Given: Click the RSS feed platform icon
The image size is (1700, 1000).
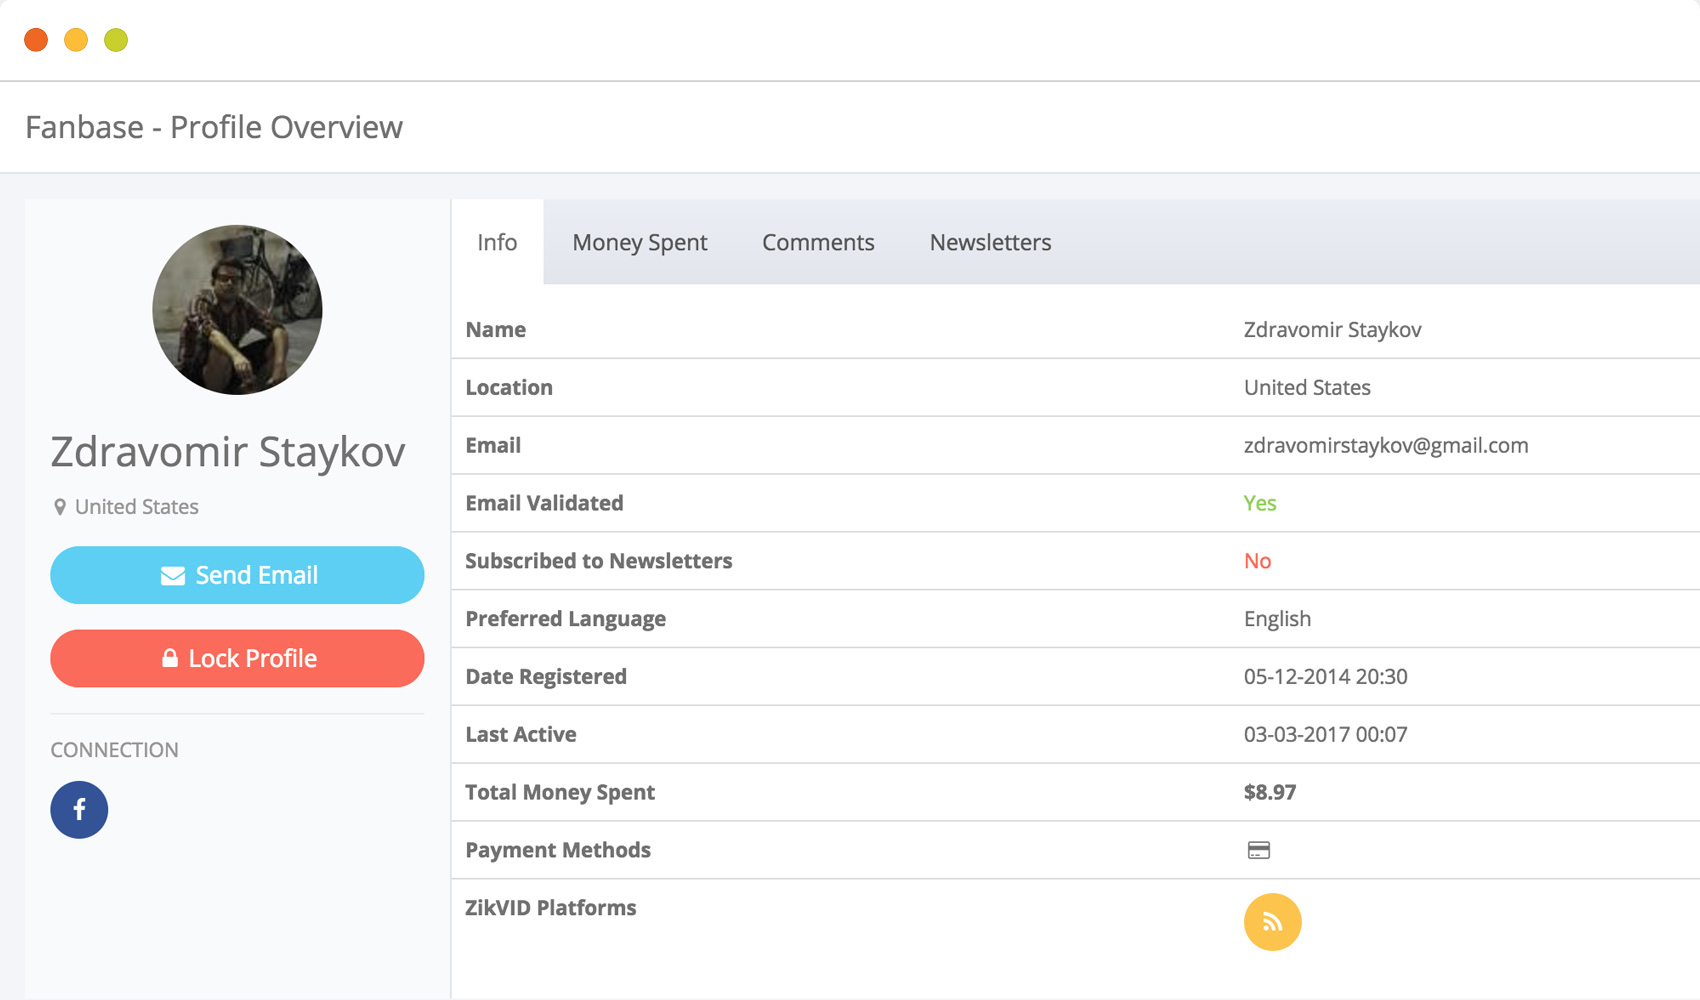Looking at the screenshot, I should (x=1272, y=921).
